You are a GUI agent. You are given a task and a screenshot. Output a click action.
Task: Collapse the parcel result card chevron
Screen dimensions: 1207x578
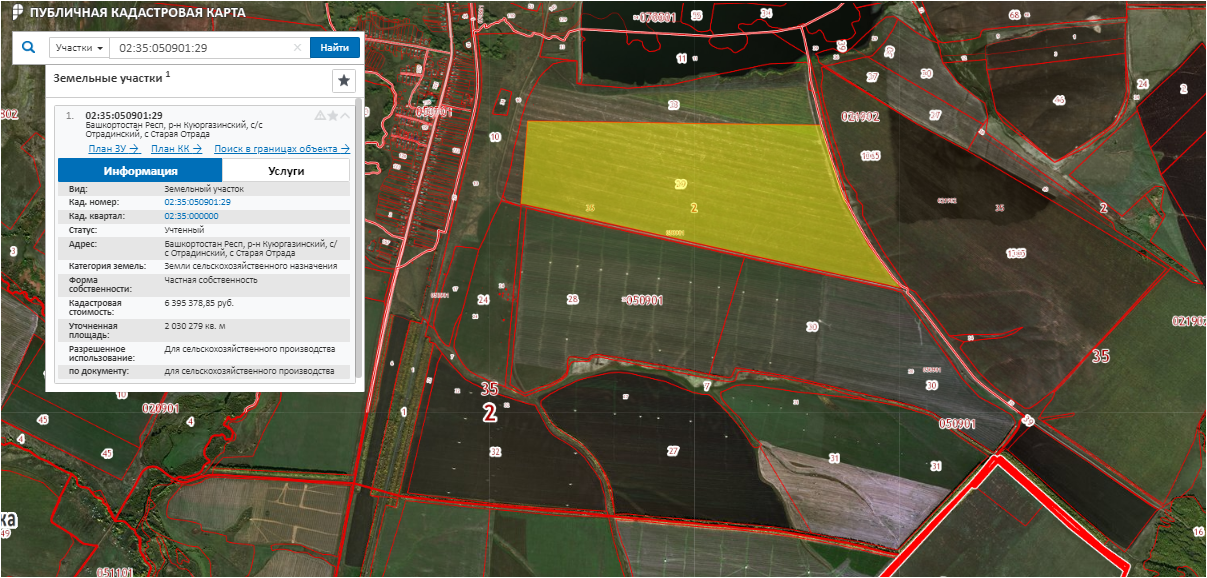[x=345, y=115]
